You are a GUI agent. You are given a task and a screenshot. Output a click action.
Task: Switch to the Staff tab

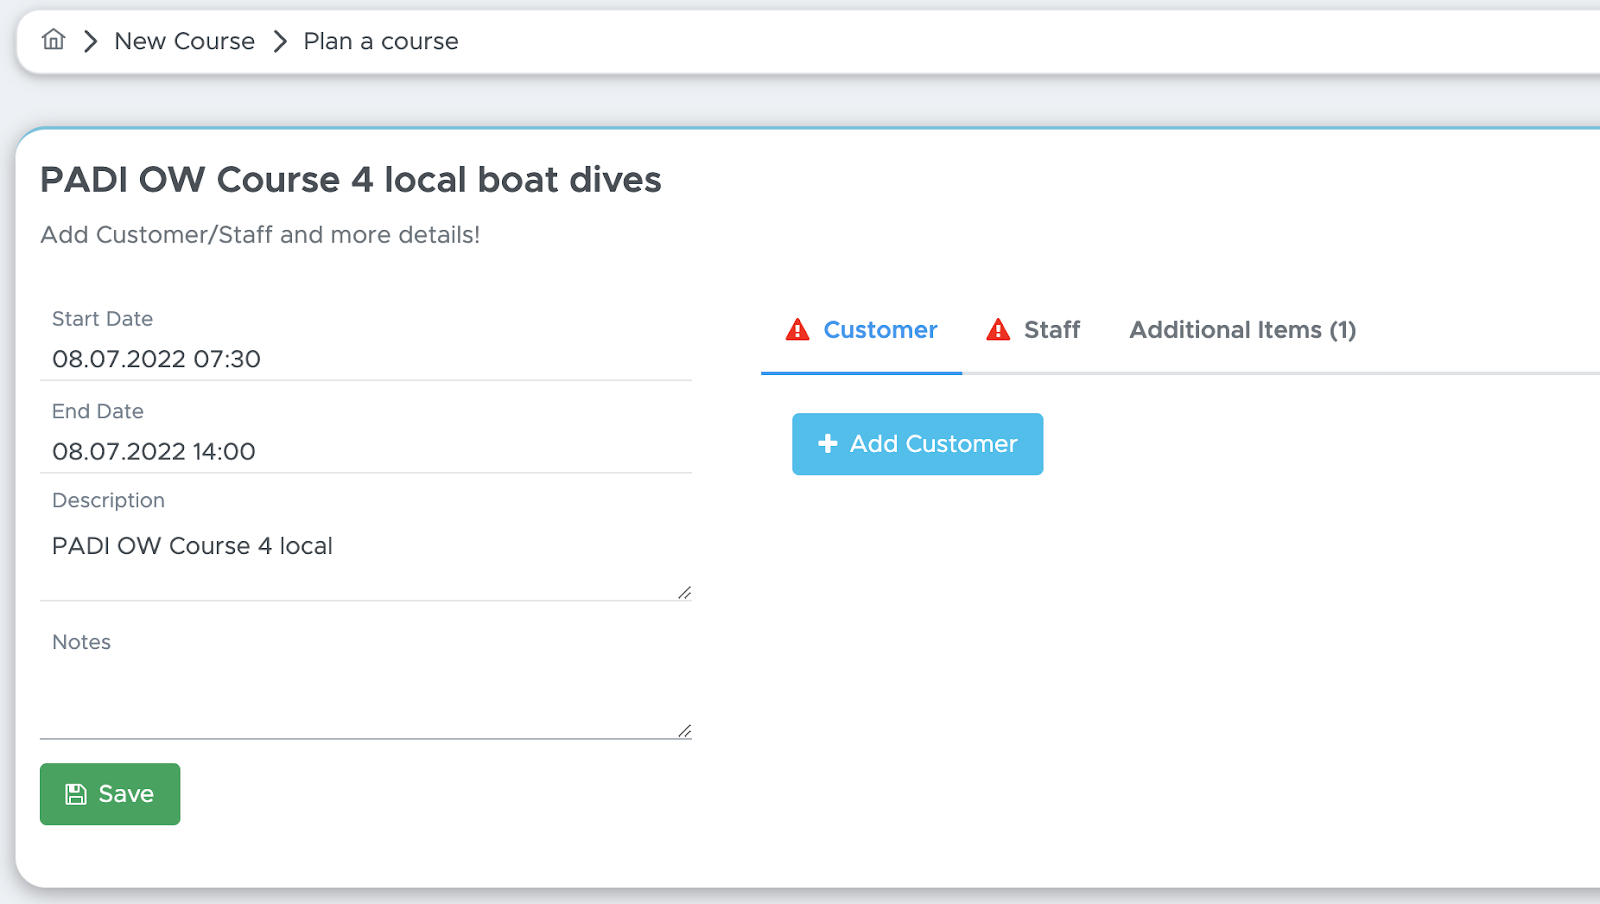[1033, 330]
